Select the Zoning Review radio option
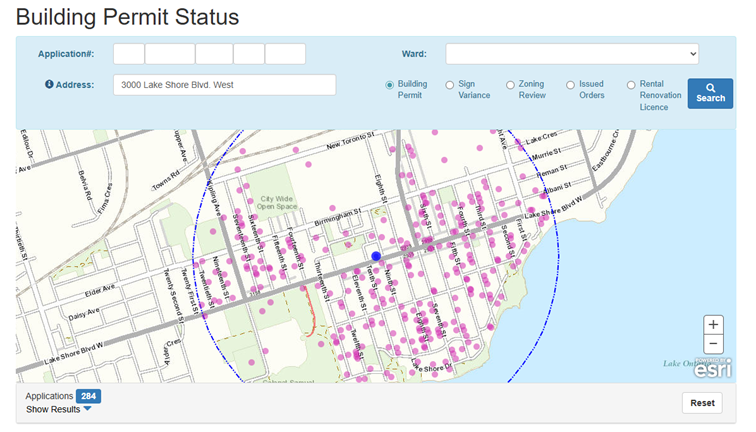This screenshot has width=756, height=432. [510, 85]
